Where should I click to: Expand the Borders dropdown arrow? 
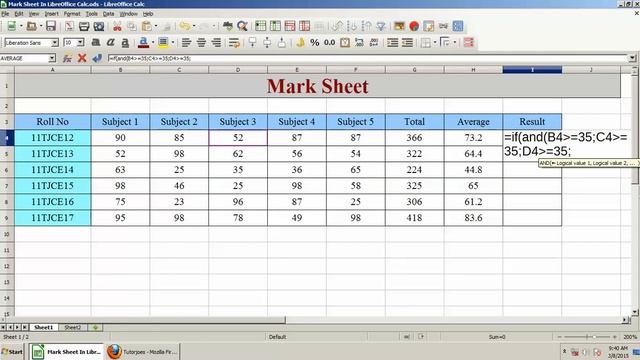point(435,42)
